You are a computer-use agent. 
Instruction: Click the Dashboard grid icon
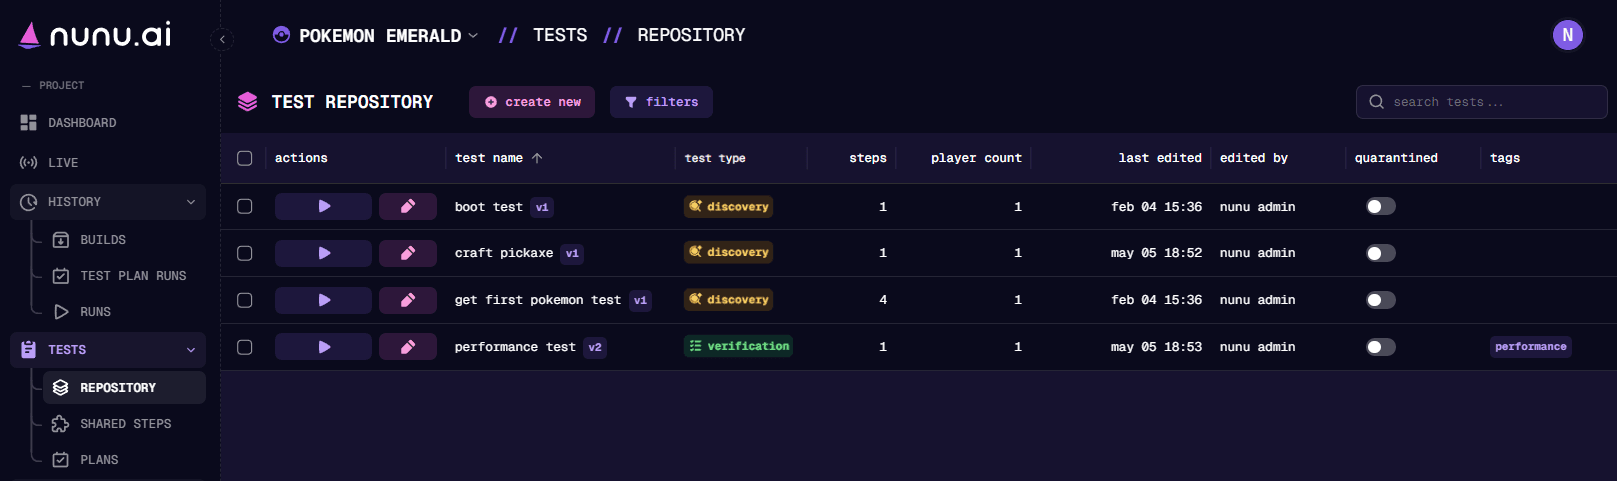pos(28,122)
